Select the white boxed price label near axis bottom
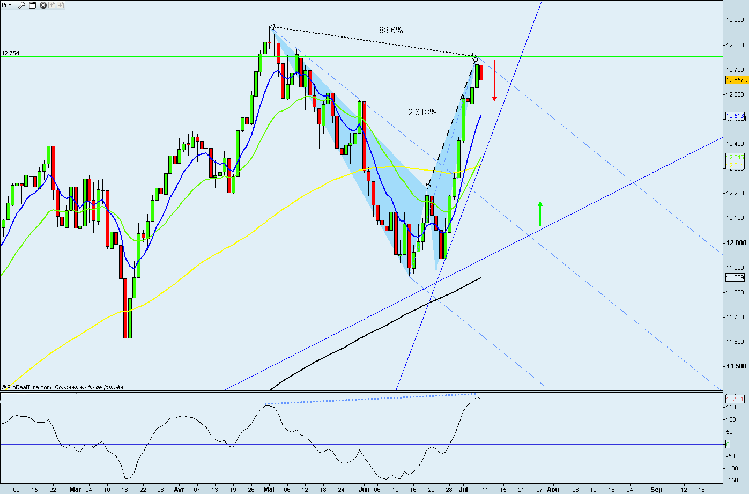 coord(735,277)
